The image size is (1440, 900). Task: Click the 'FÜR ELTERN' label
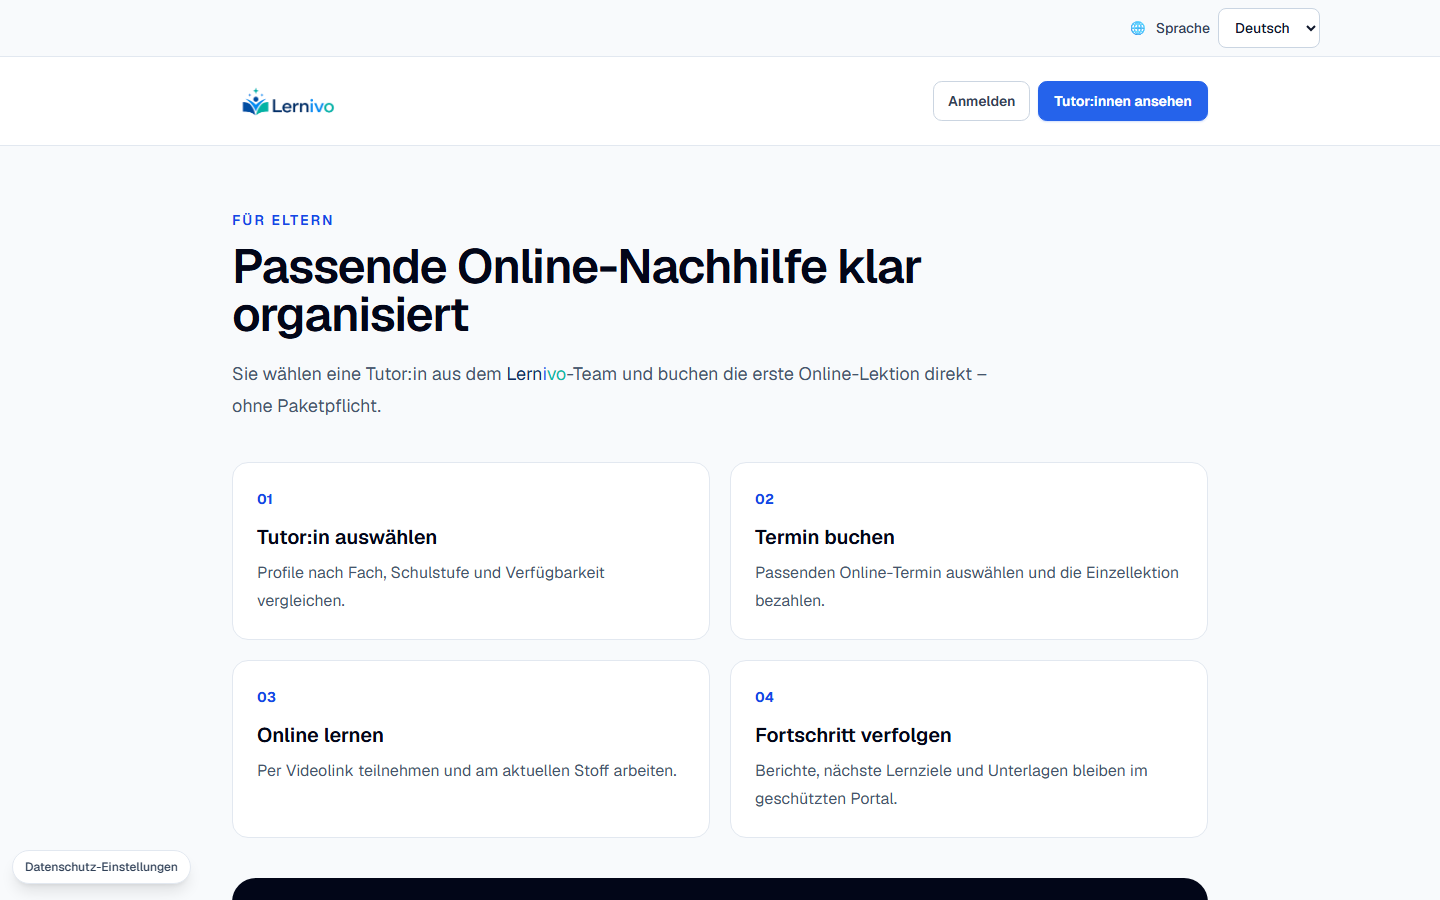click(x=283, y=220)
